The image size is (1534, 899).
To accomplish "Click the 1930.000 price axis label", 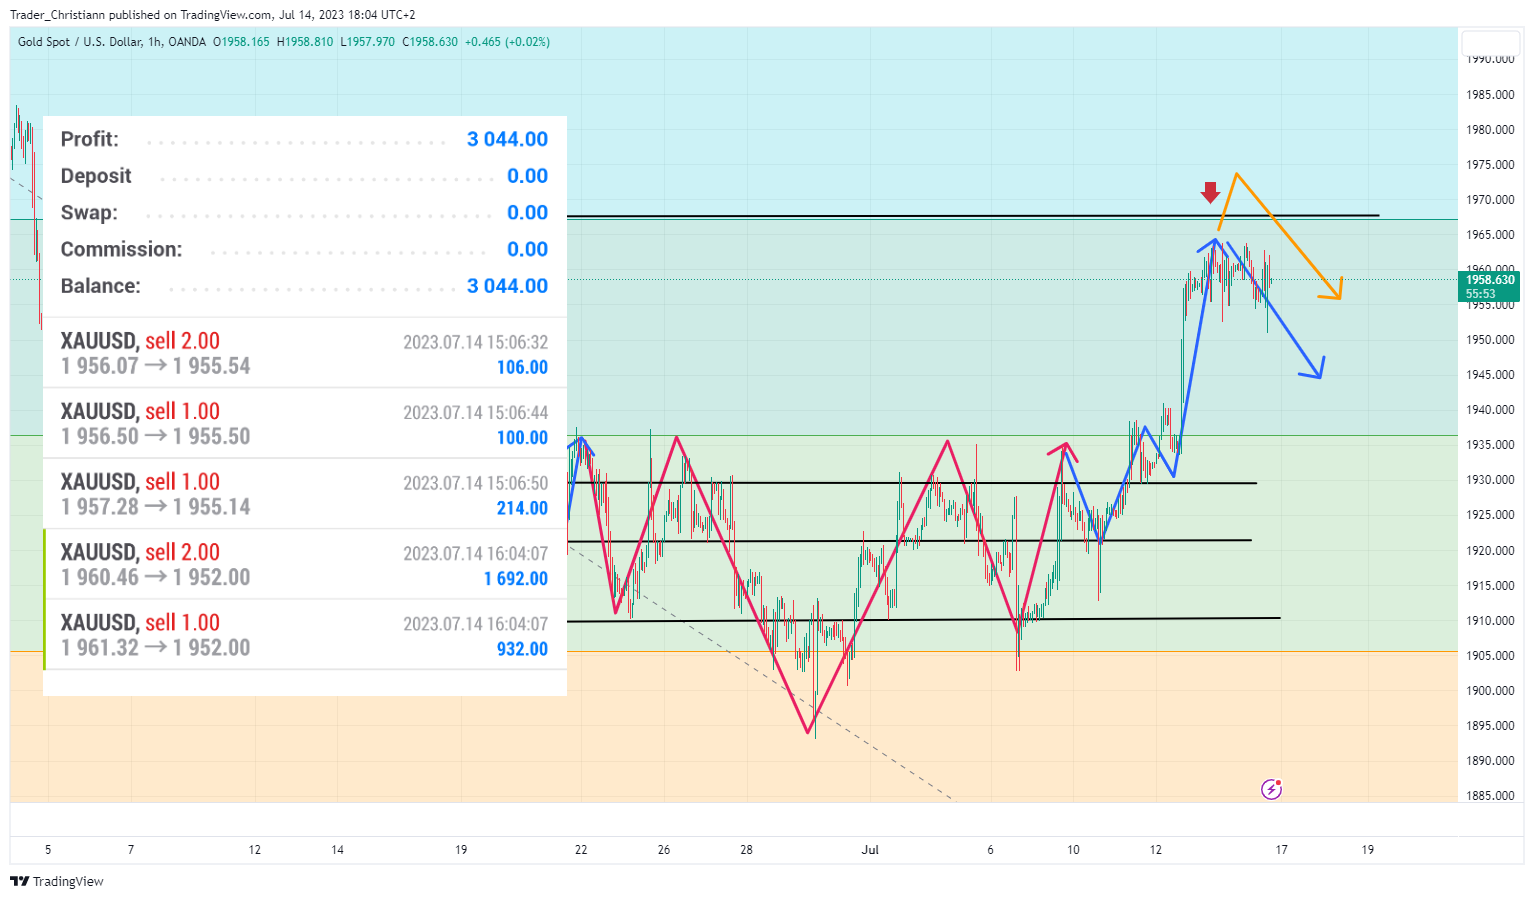I will (x=1490, y=480).
